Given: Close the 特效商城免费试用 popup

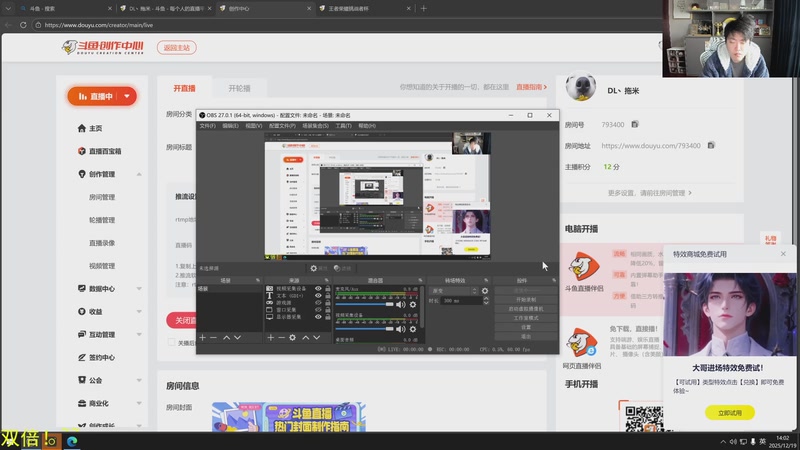Looking at the screenshot, I should coord(783,254).
